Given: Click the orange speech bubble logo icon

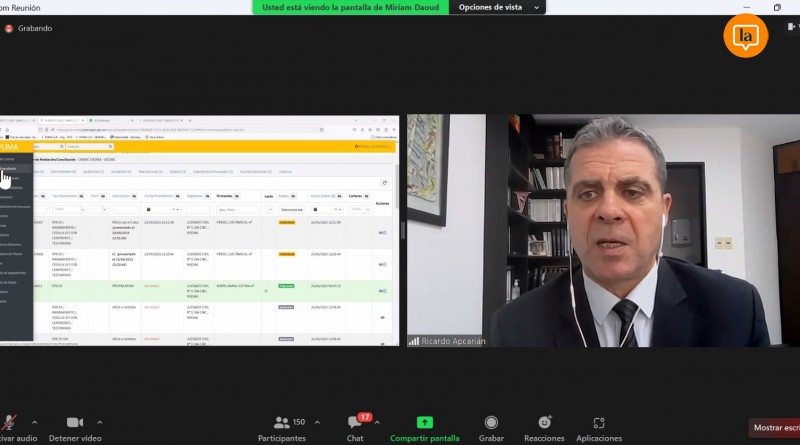Looking at the screenshot, I should [745, 36].
